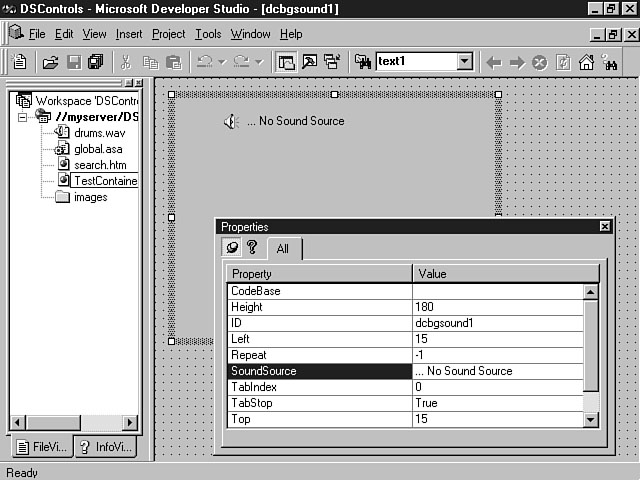Click the Save All toolbar icon
The width and height of the screenshot is (640, 480).
[x=95, y=62]
